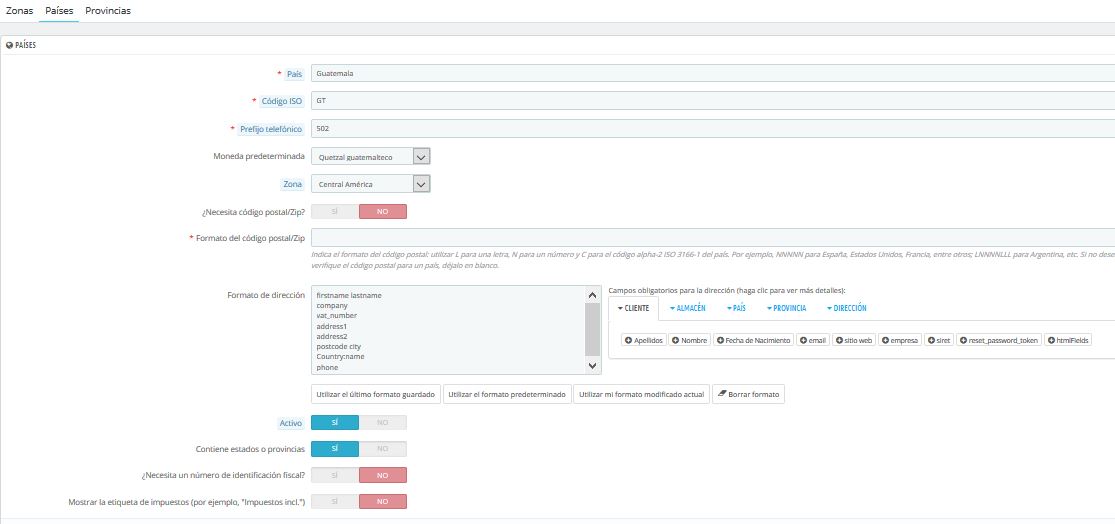Click the Prefijo telefónico label
This screenshot has height=524, width=1115.
[272, 129]
